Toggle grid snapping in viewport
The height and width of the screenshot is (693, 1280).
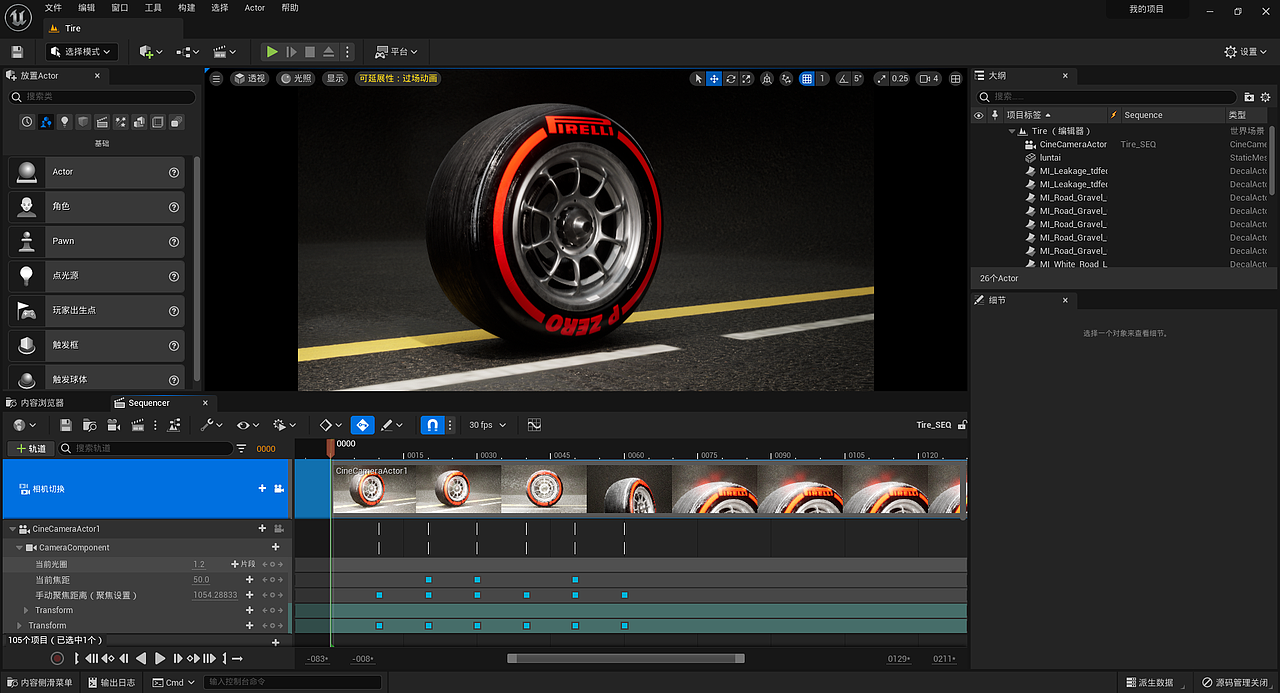(x=807, y=78)
